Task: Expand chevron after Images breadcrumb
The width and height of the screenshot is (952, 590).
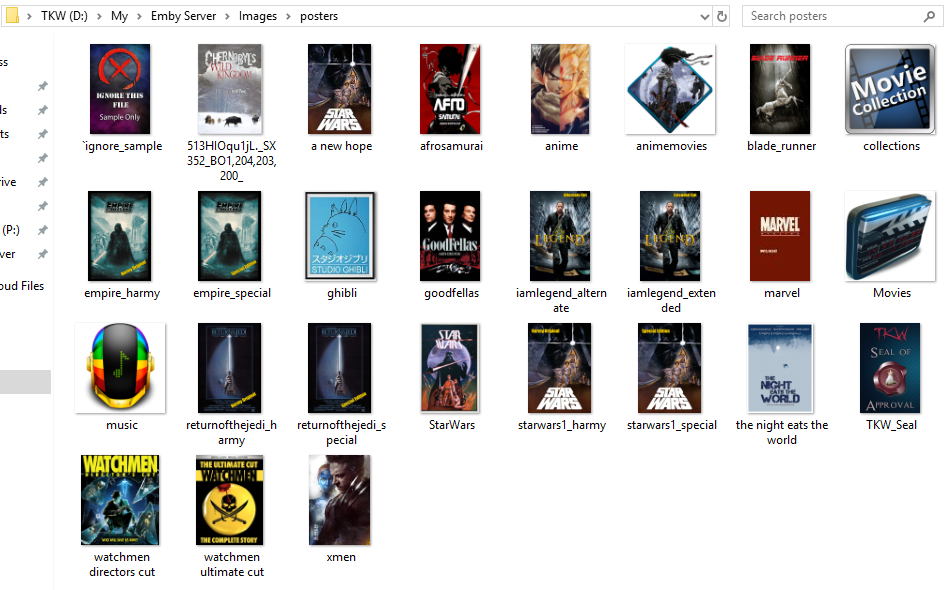Action: point(288,16)
